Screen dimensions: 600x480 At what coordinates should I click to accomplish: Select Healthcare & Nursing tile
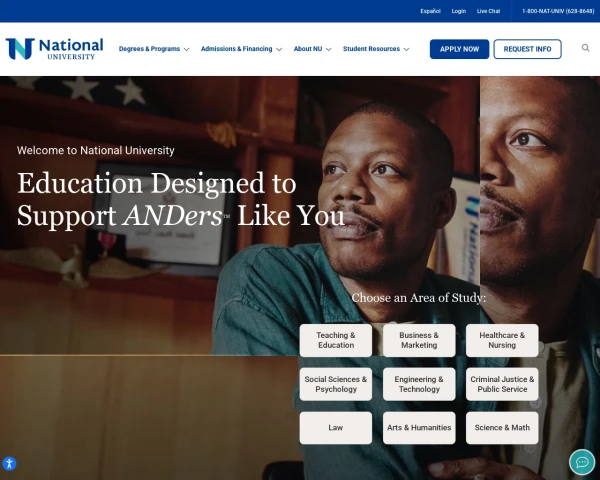click(x=502, y=340)
